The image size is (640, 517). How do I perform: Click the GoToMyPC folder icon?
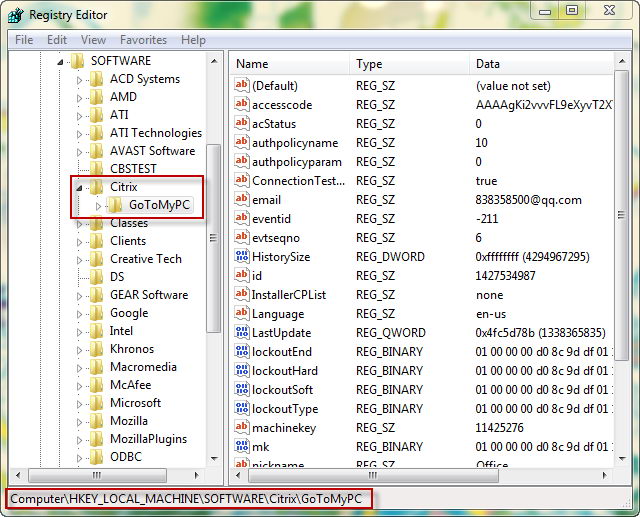click(x=116, y=205)
